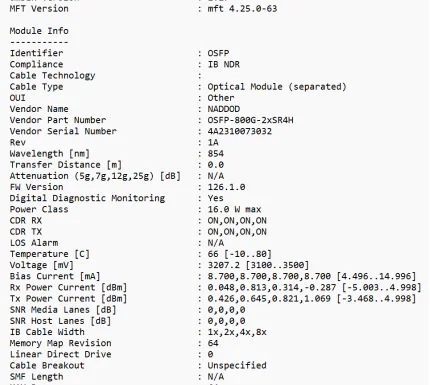Screen dimensions: 430x385
Task: Click the MFT Version value mft 4.25.0-63
Action: click(x=242, y=9)
